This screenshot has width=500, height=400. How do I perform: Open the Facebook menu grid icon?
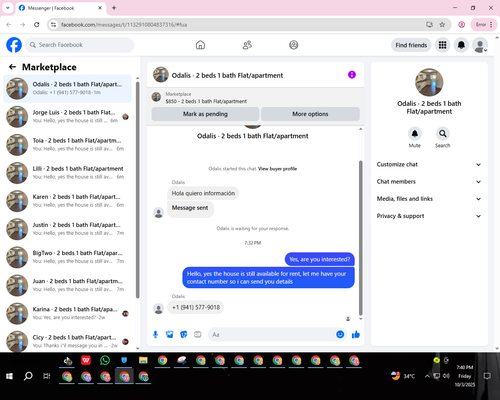[x=442, y=45]
